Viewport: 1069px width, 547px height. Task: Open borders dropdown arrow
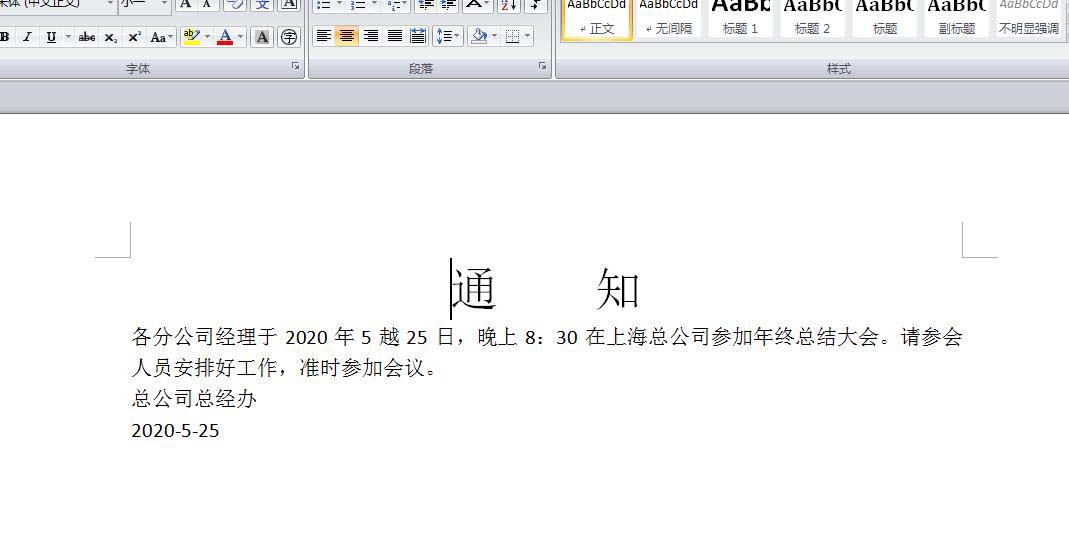point(528,35)
